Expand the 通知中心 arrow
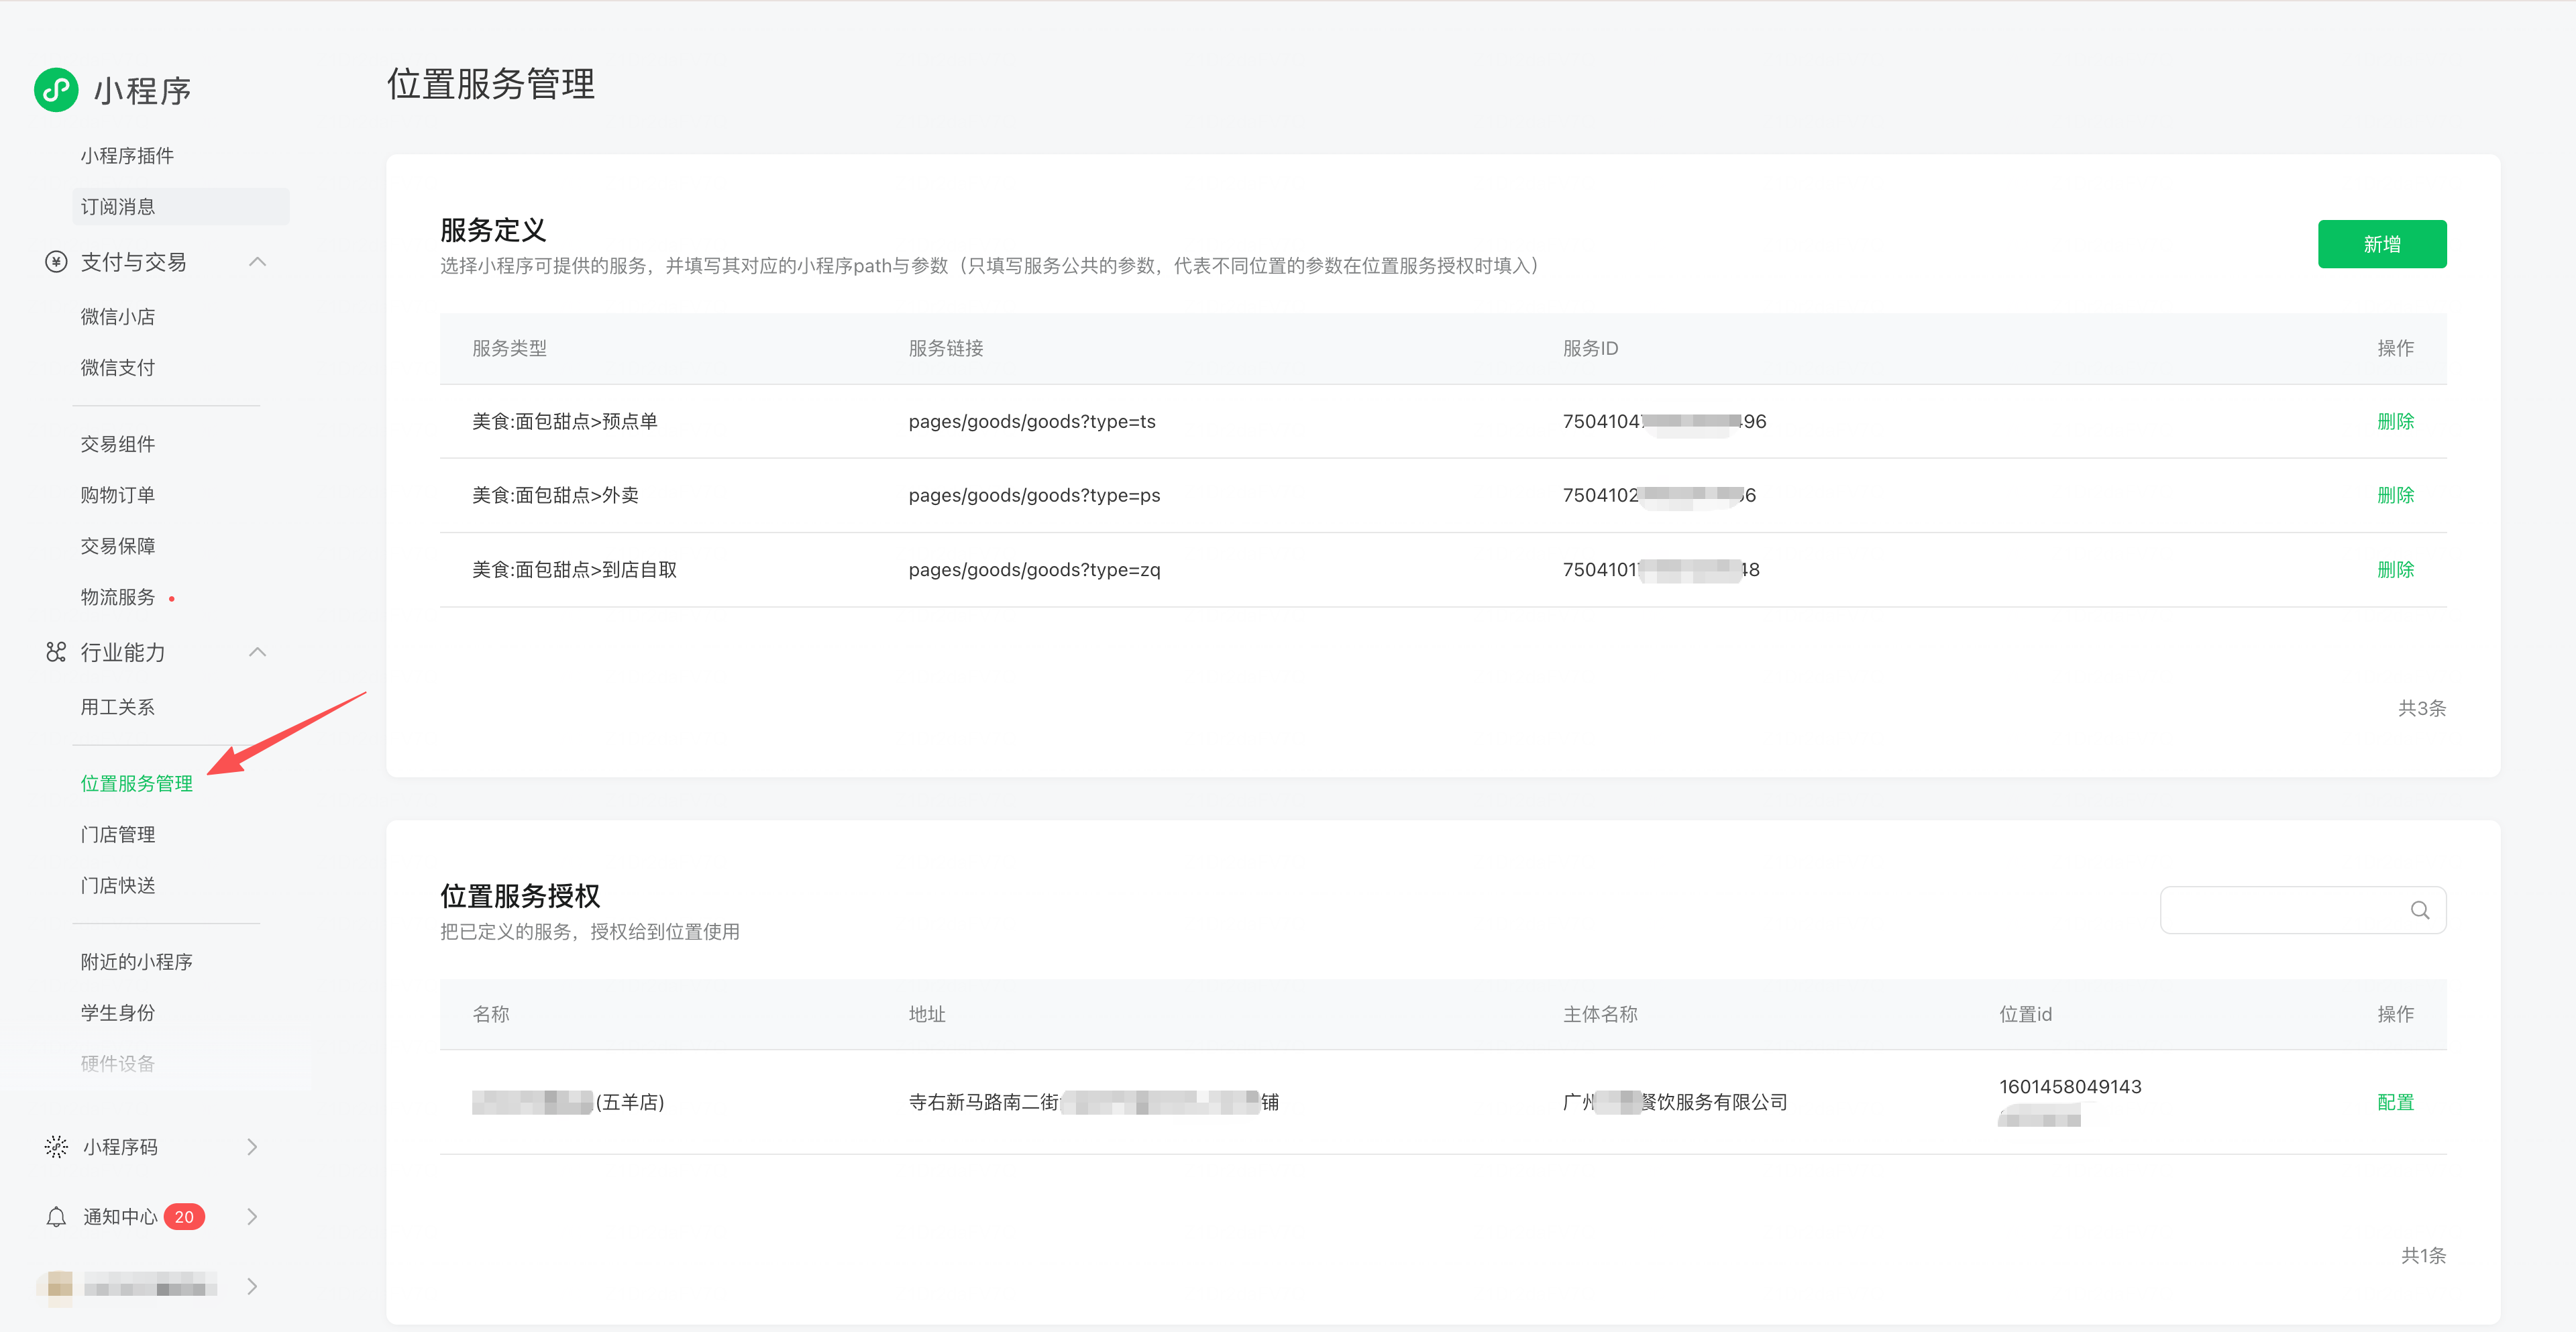The width and height of the screenshot is (2576, 1332). [x=252, y=1217]
